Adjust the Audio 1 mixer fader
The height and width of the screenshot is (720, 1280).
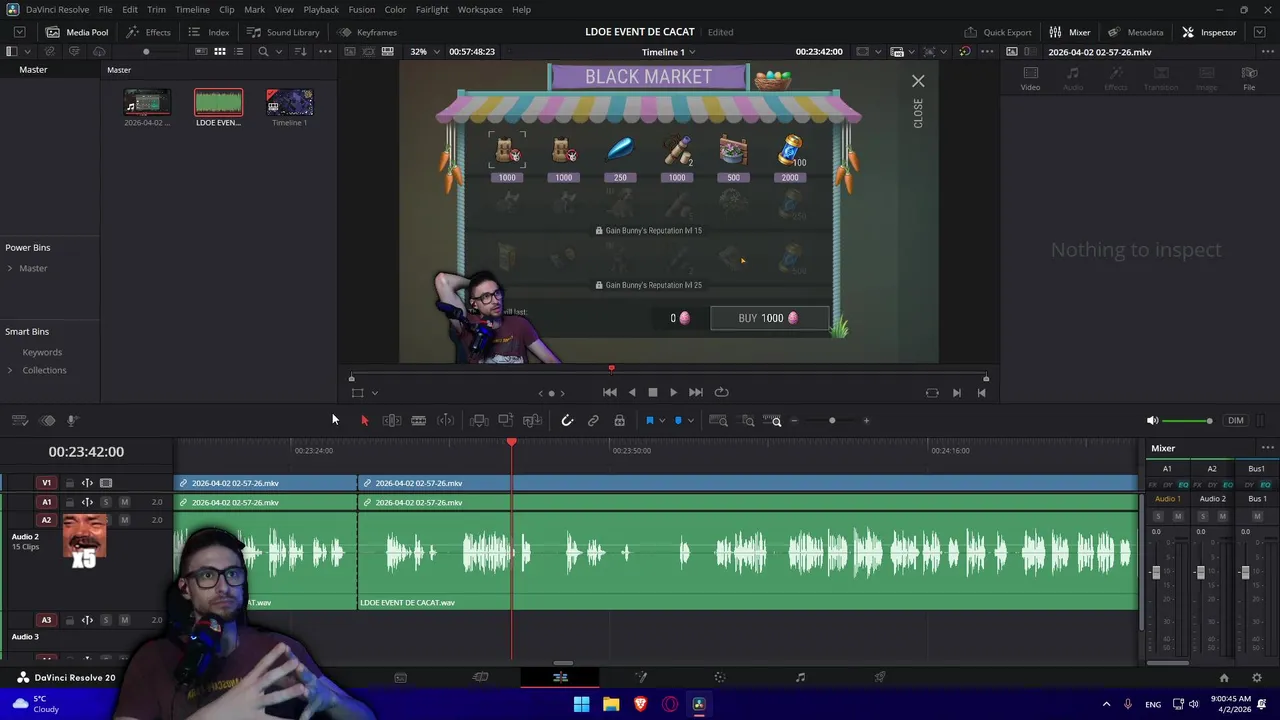(1156, 572)
